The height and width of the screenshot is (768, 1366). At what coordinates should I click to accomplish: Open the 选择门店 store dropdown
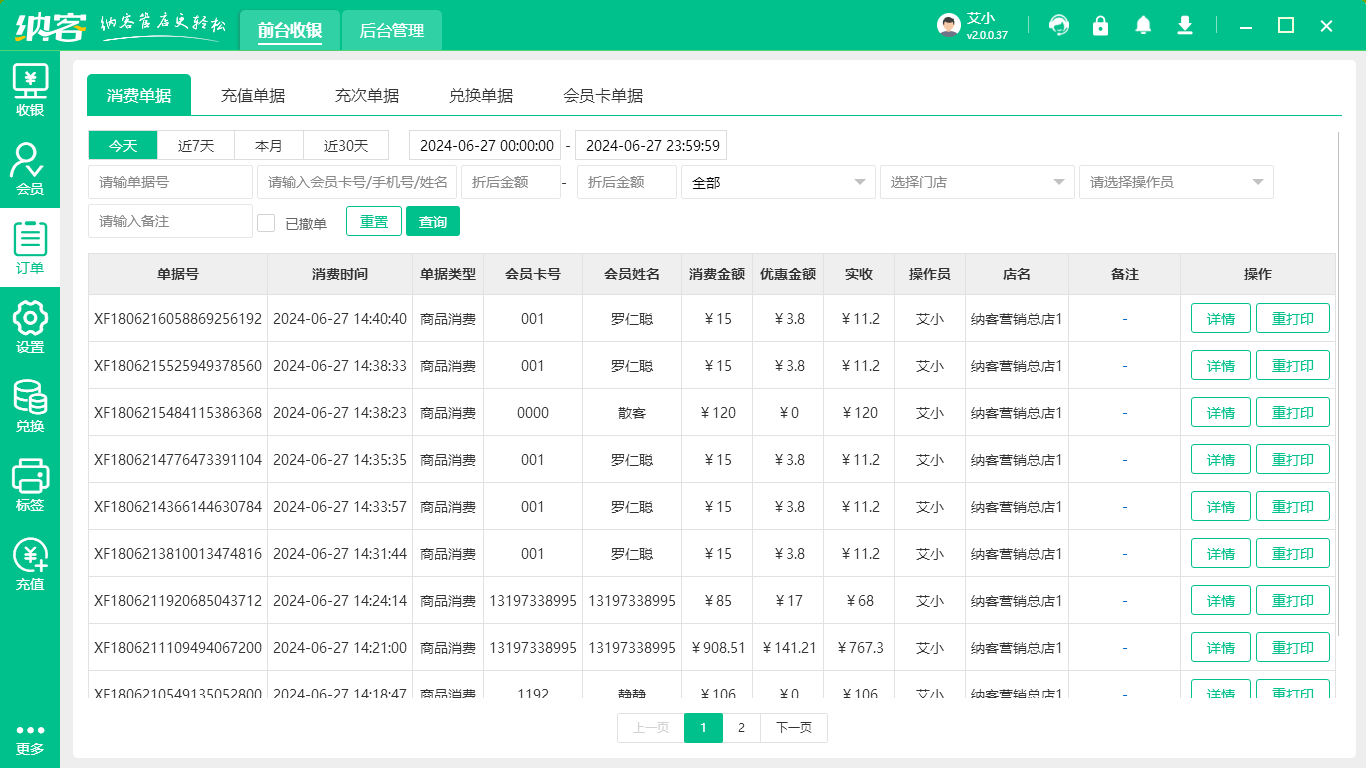[977, 182]
